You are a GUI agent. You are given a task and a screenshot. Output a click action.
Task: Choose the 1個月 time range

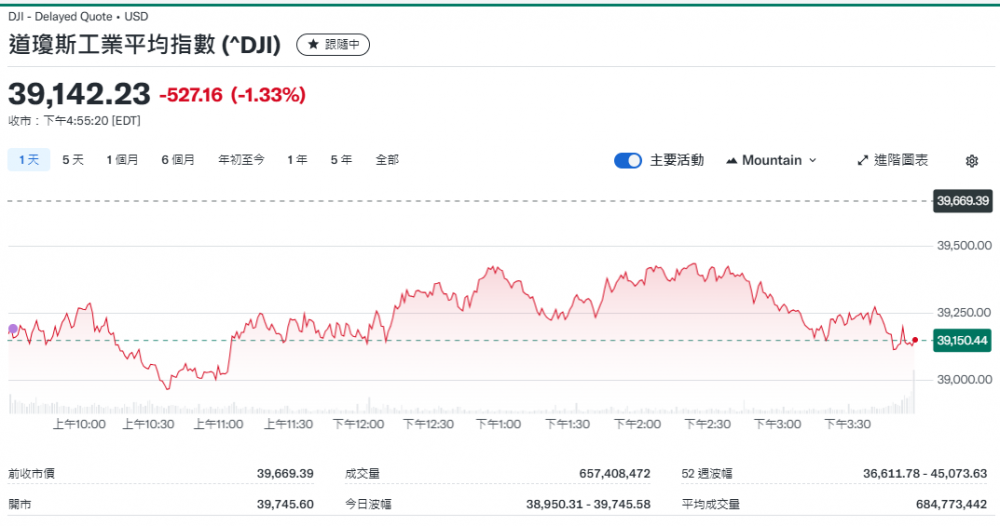122,160
